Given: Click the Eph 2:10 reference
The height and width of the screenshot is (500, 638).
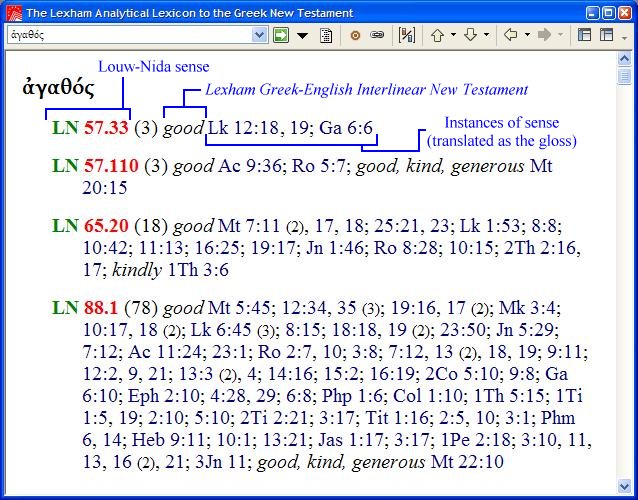Looking at the screenshot, I should pyautogui.click(x=163, y=396).
